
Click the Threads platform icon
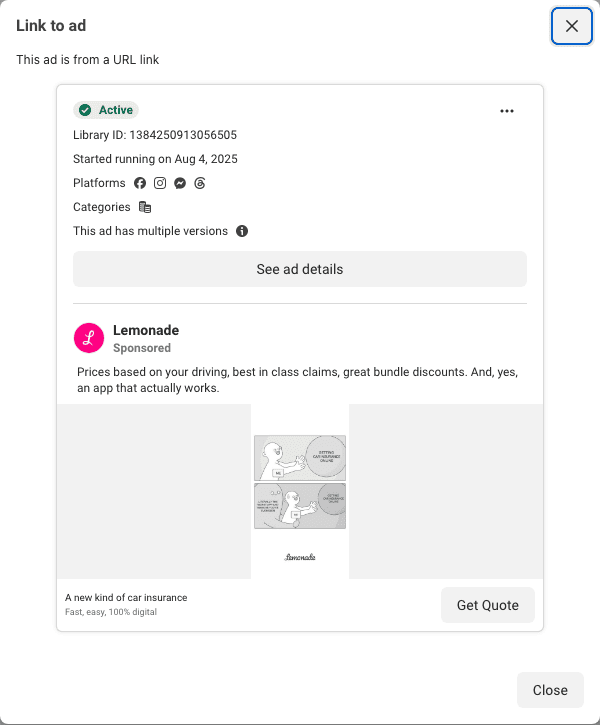(x=200, y=183)
